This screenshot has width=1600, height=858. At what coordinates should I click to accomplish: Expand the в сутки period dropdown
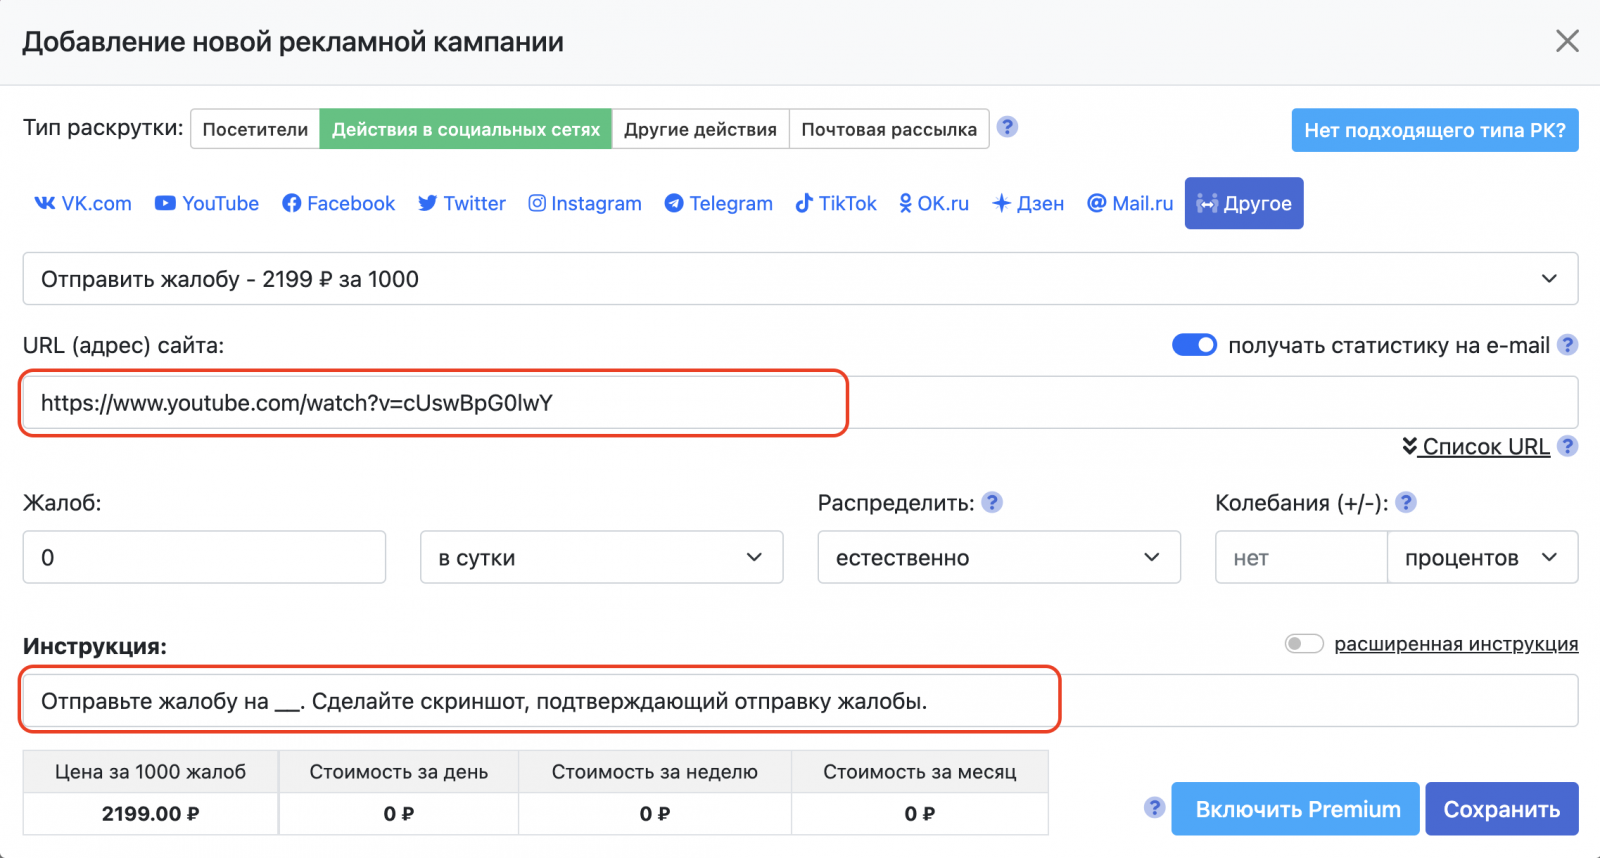(601, 557)
